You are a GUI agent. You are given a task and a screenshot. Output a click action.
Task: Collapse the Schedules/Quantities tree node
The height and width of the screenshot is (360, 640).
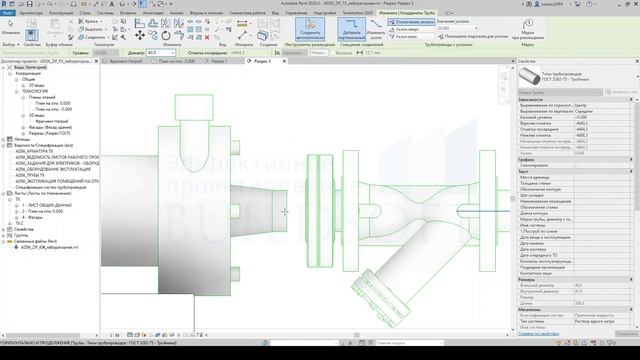(4, 145)
